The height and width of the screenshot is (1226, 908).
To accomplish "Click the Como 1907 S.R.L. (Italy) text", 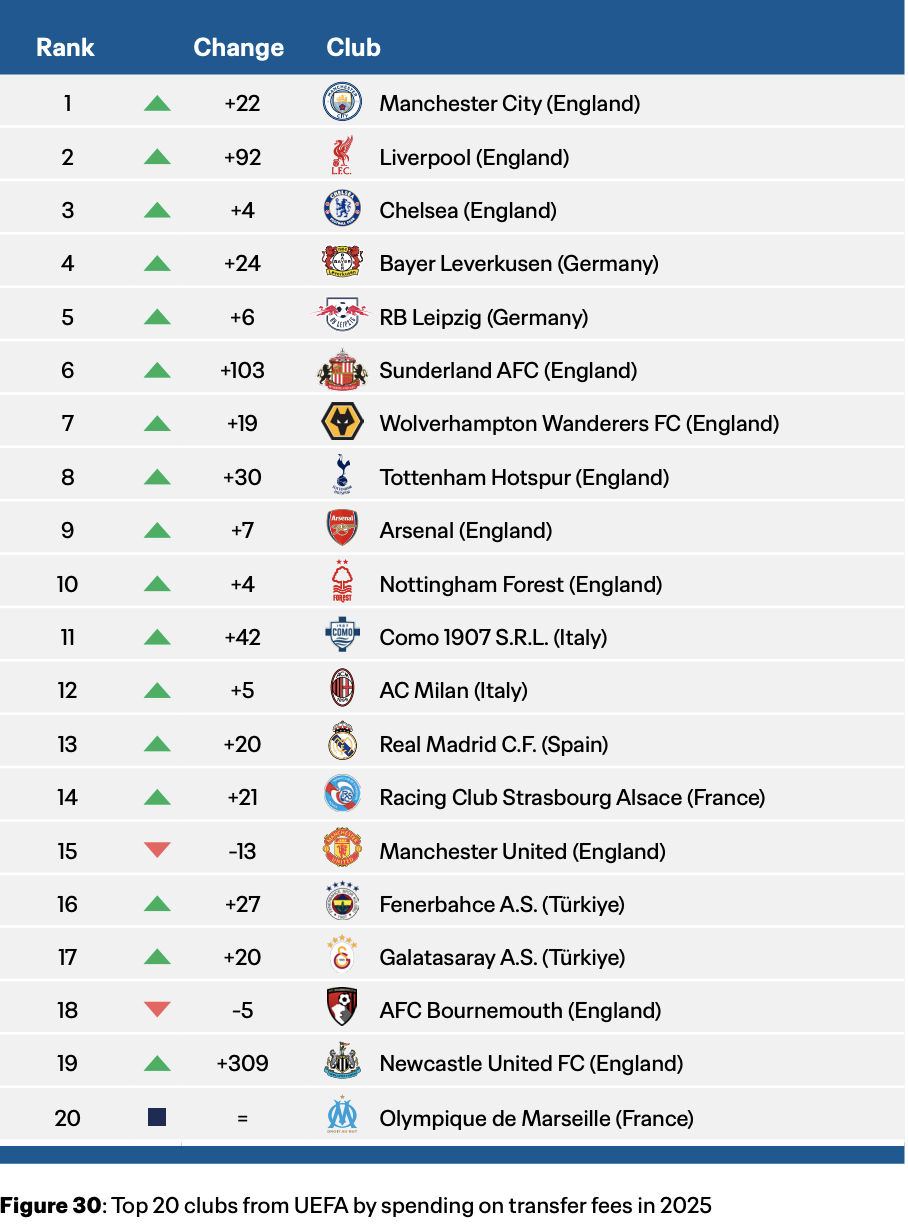I will pos(493,637).
